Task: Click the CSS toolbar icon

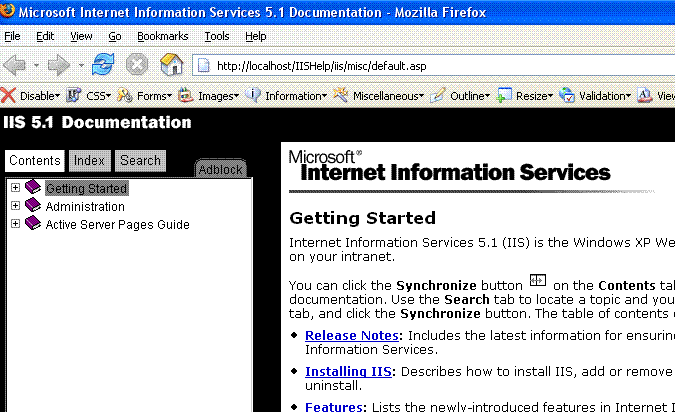Action: coord(74,95)
